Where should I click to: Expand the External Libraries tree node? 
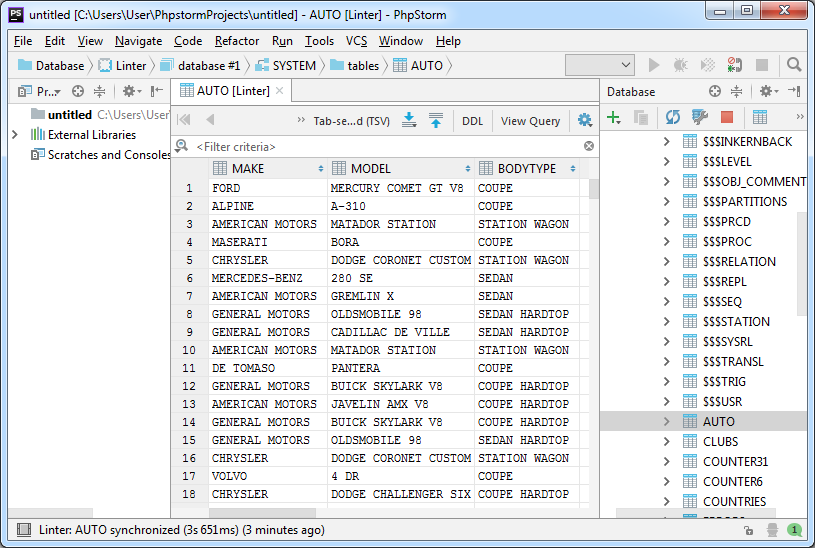15,135
